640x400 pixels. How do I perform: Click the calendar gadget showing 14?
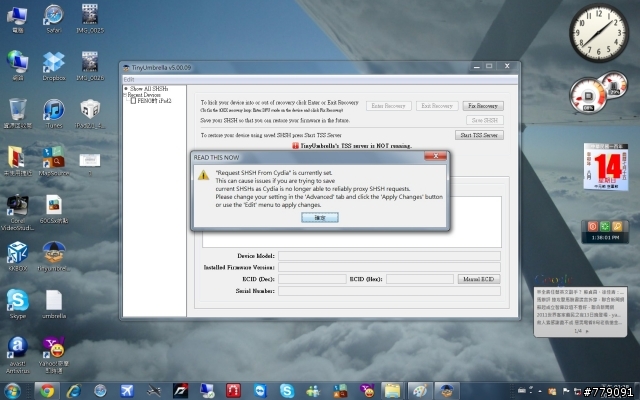tap(606, 167)
